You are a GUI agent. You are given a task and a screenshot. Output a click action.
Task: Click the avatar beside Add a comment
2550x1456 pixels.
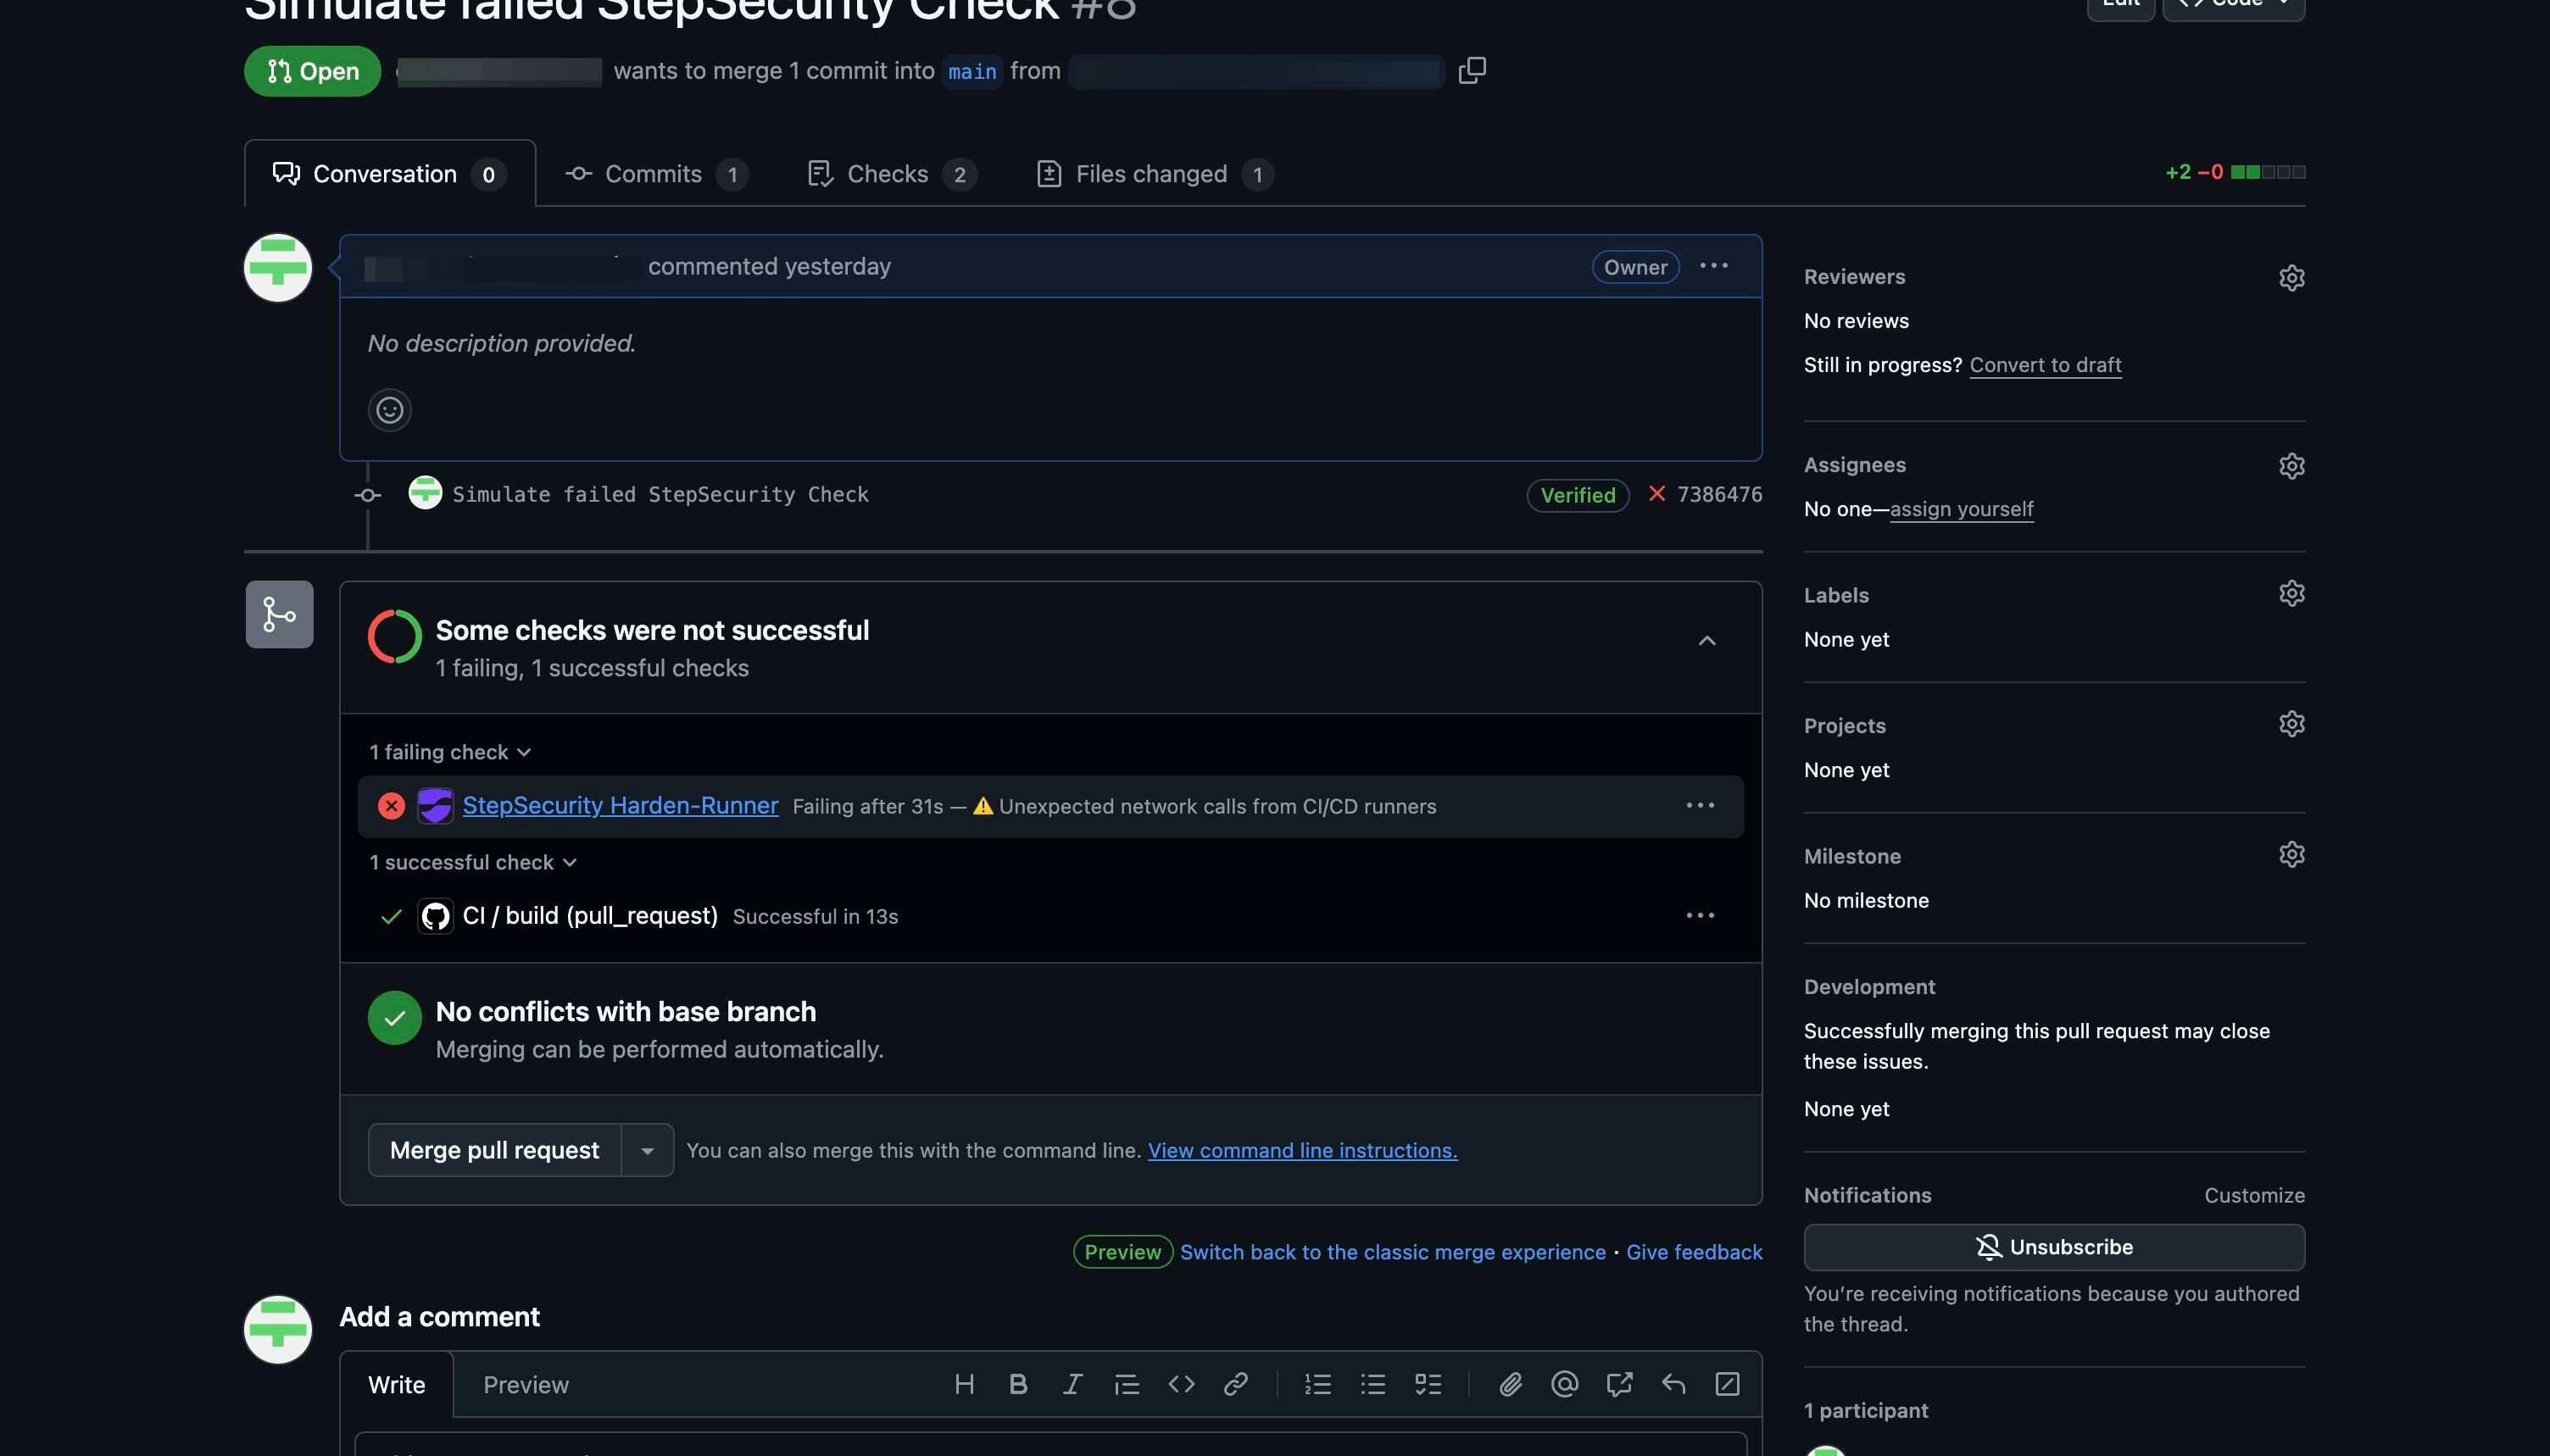(x=278, y=1330)
